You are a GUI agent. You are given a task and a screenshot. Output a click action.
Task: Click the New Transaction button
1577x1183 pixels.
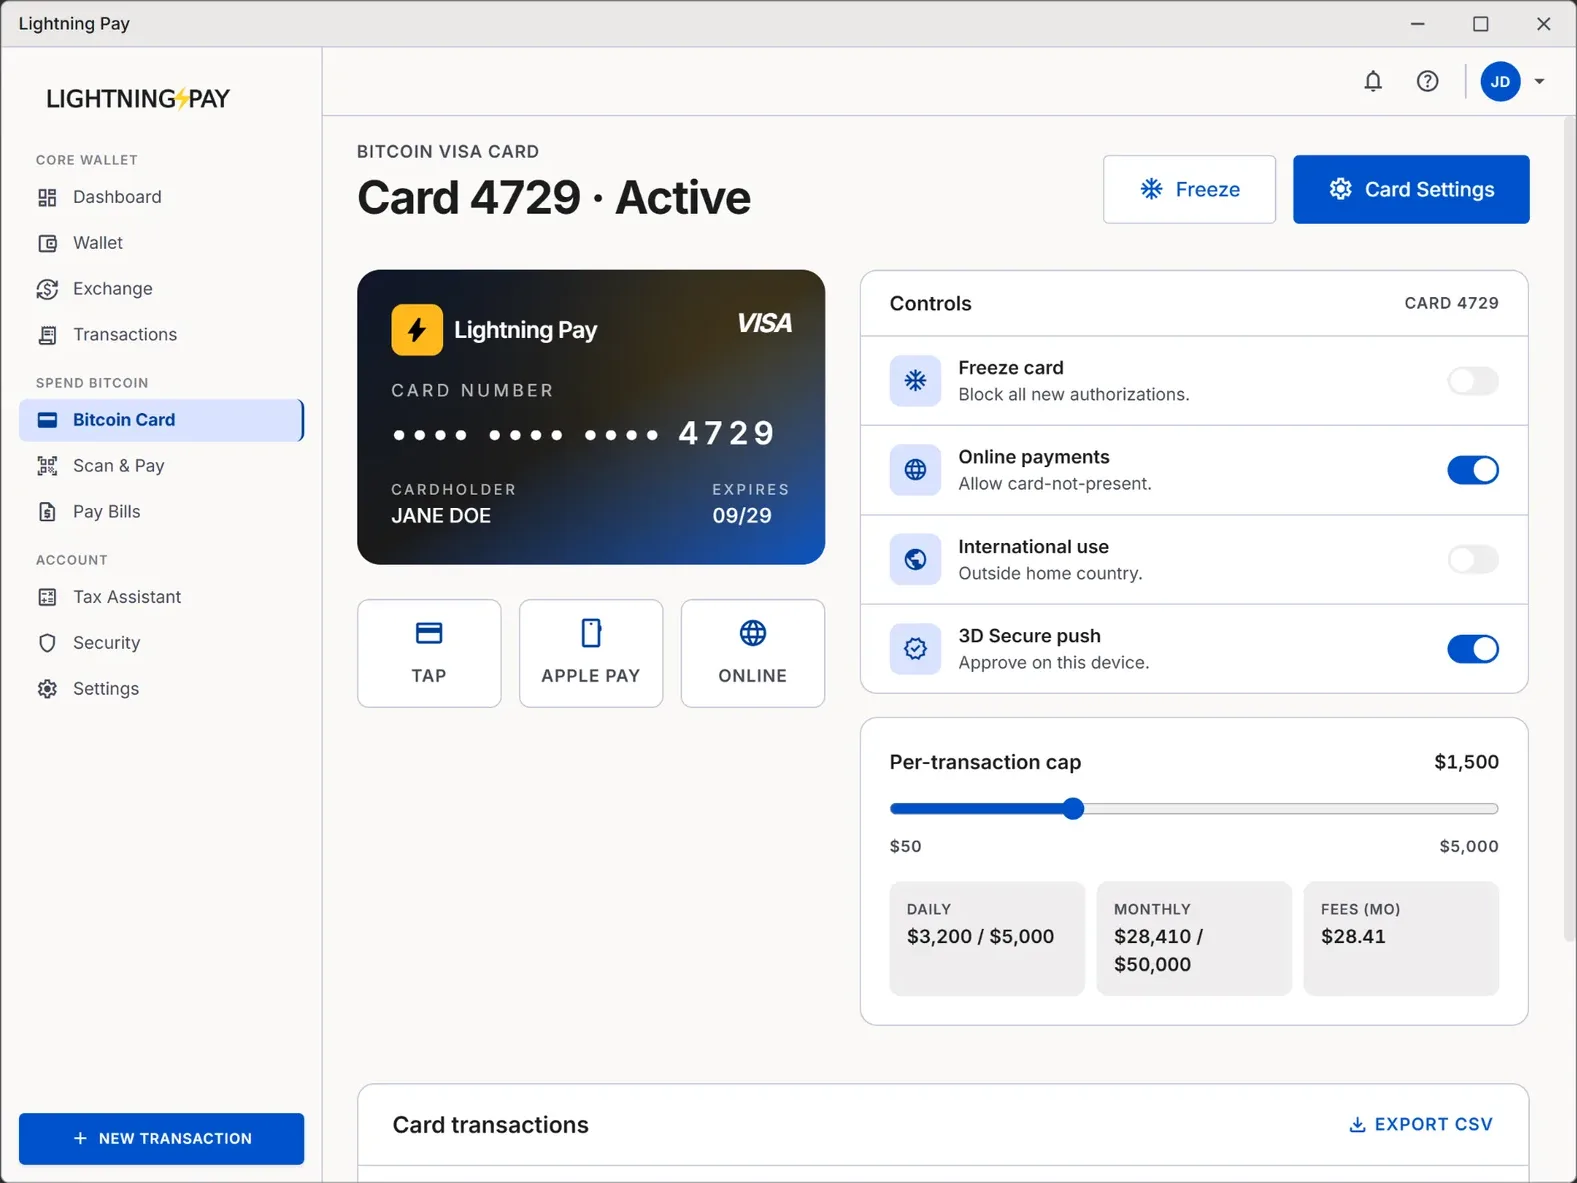pos(161,1139)
